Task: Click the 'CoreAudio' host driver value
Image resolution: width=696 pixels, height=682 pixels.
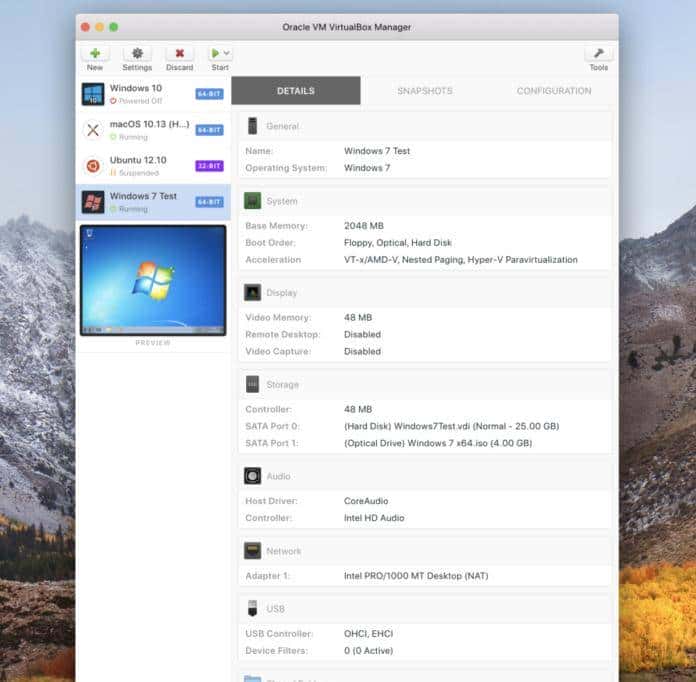Action: pyautogui.click(x=366, y=501)
